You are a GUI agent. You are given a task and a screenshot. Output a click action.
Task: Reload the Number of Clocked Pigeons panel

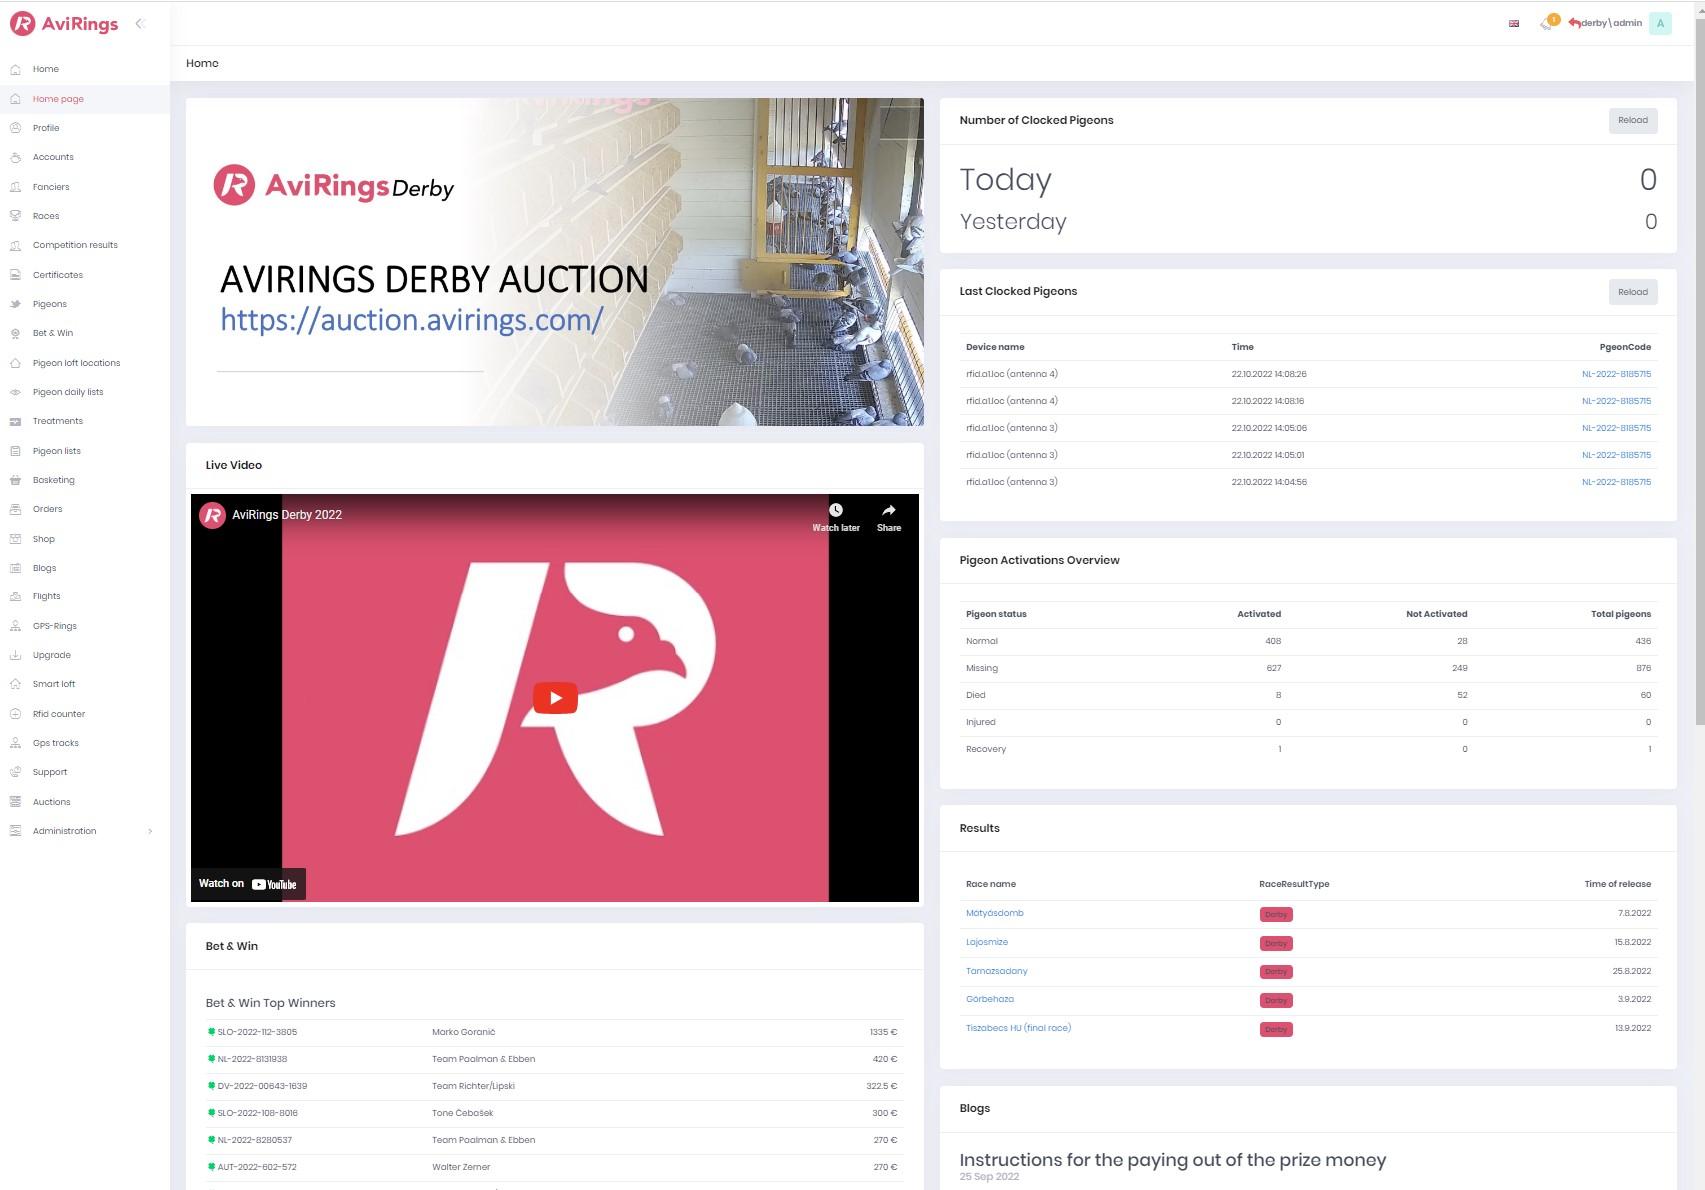coord(1633,120)
